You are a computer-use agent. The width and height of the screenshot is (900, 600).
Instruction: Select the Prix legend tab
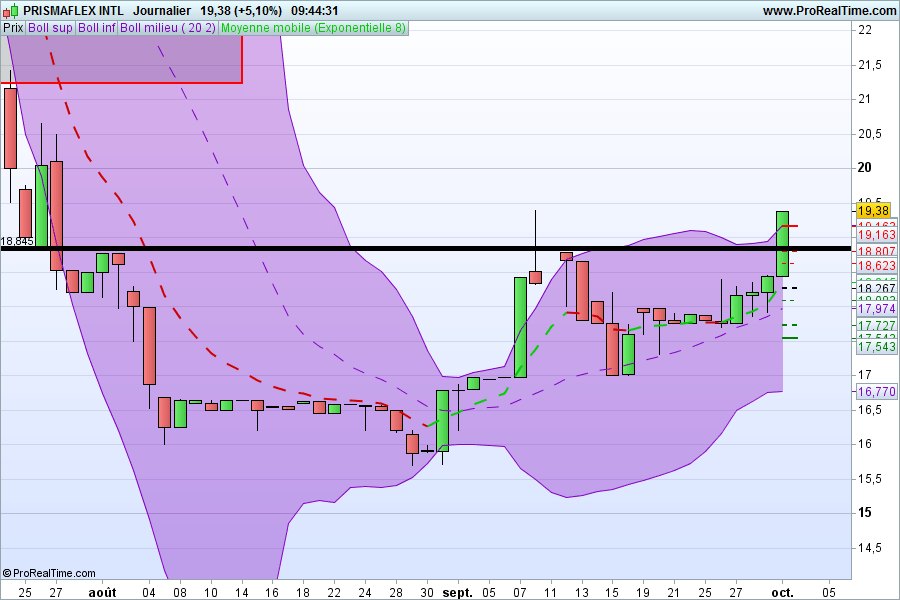[x=13, y=28]
